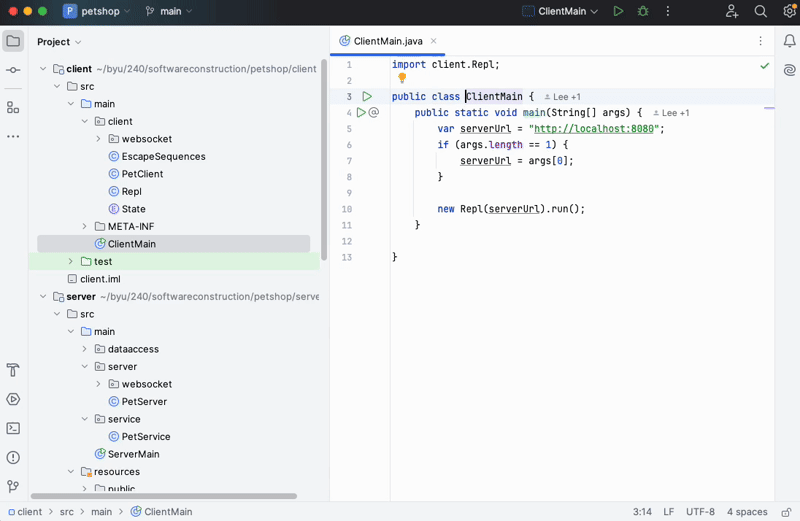Click run gutter arrow beside ClientMain class
Viewport: 800px width, 521px height.
pos(367,97)
